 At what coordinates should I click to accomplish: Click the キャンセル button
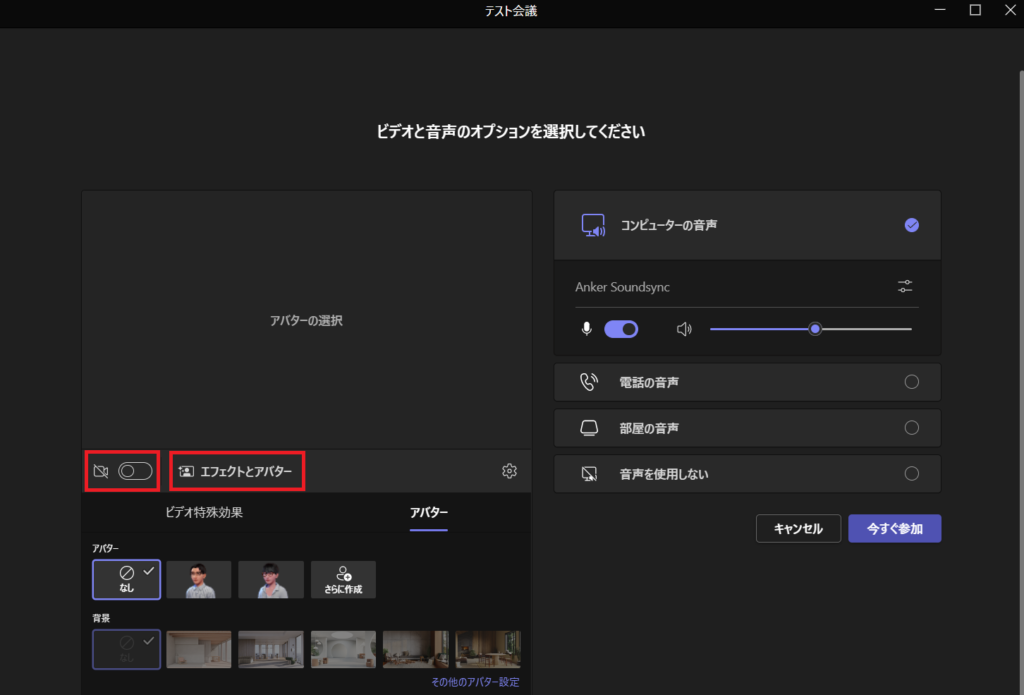pos(798,529)
